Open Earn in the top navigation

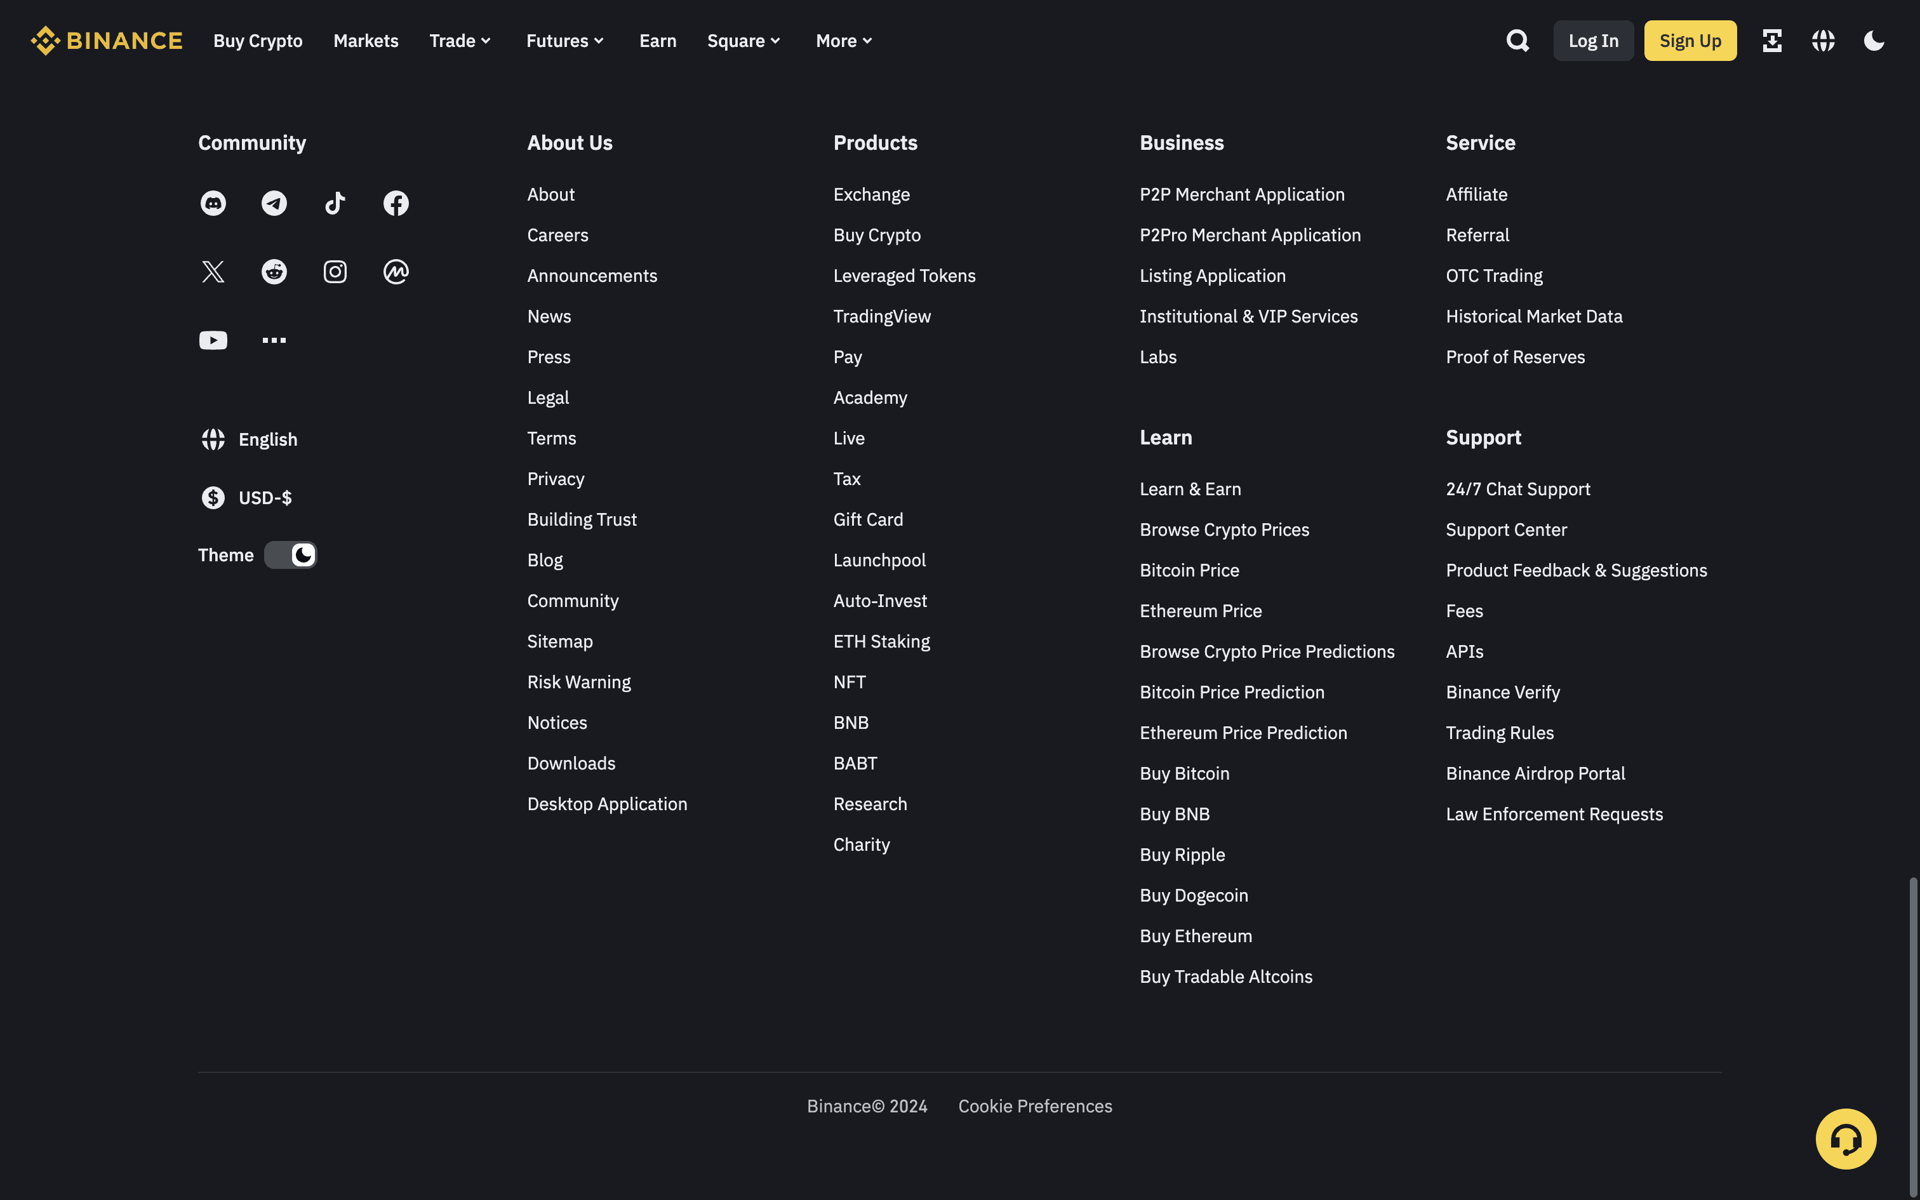658,41
